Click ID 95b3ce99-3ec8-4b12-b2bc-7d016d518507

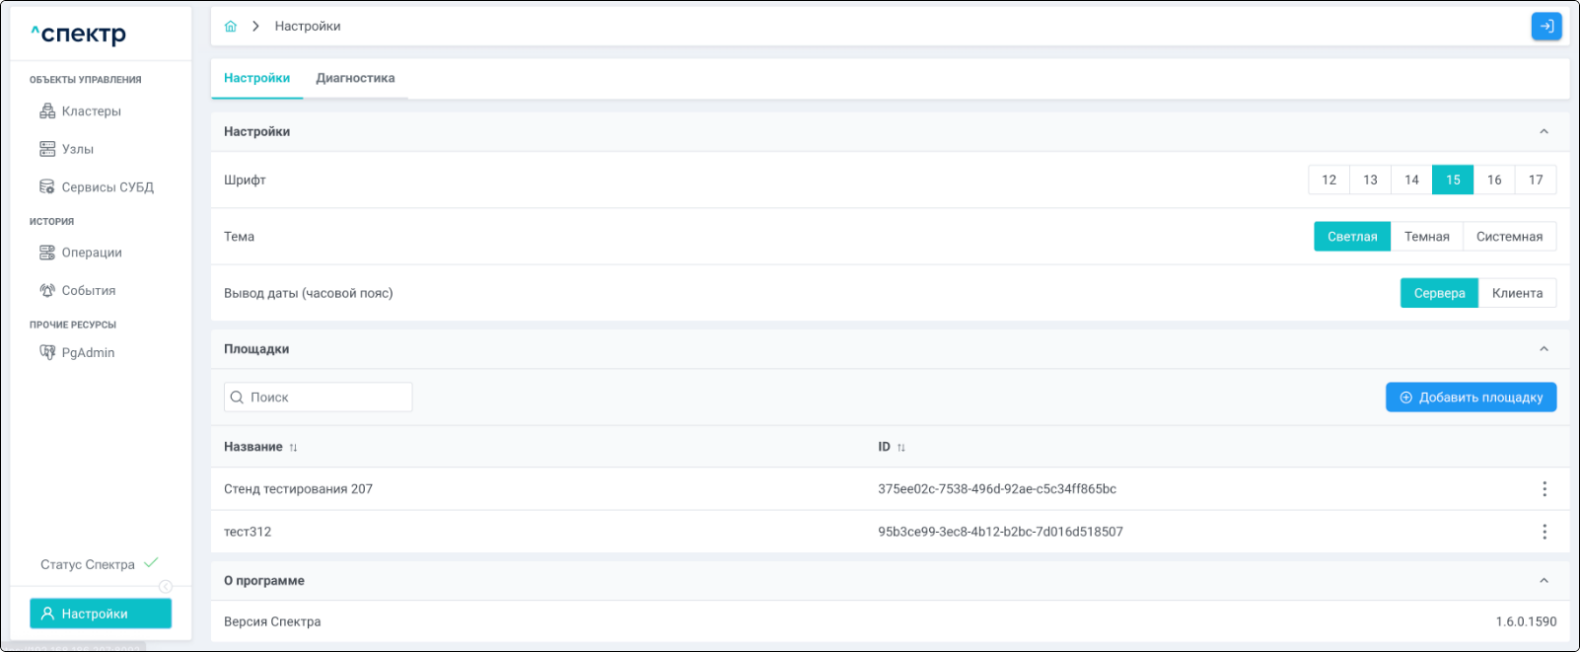tap(1000, 532)
